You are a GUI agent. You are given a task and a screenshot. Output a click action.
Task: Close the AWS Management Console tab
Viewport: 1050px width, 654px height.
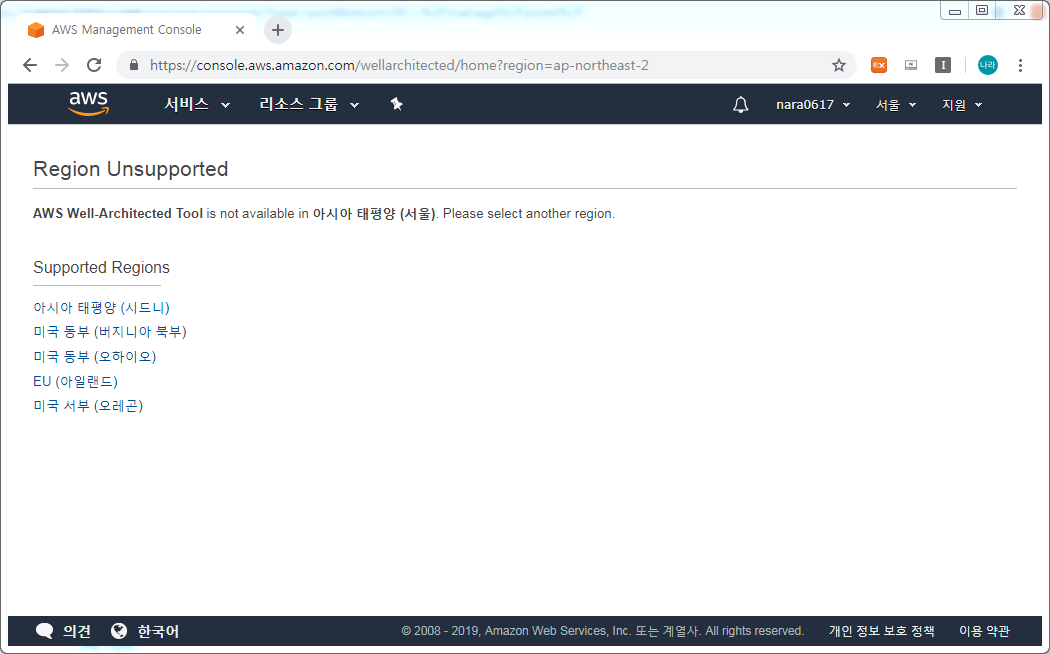coord(240,30)
